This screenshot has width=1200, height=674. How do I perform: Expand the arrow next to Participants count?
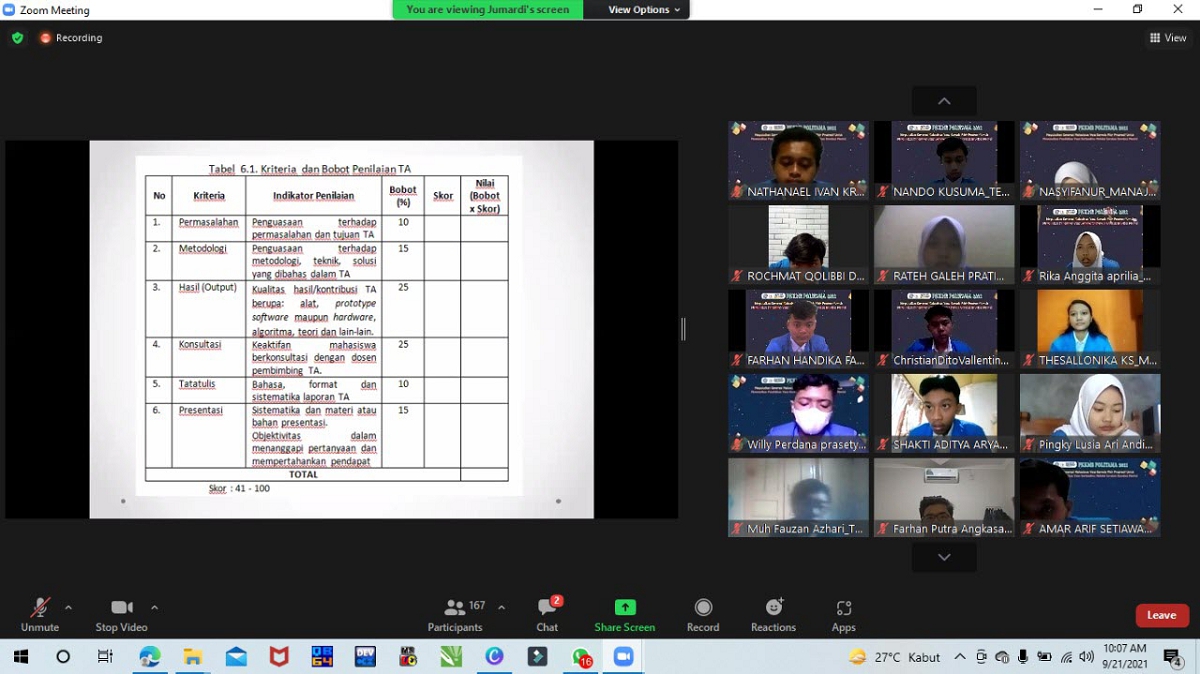tap(501, 607)
